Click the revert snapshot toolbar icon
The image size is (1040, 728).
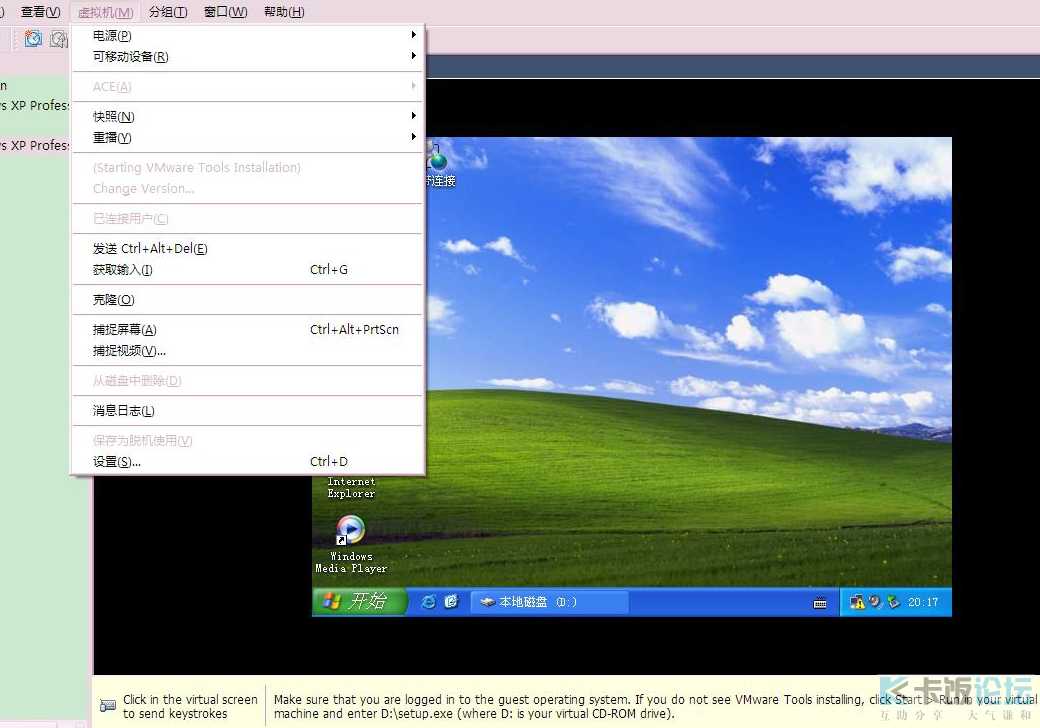coord(60,39)
